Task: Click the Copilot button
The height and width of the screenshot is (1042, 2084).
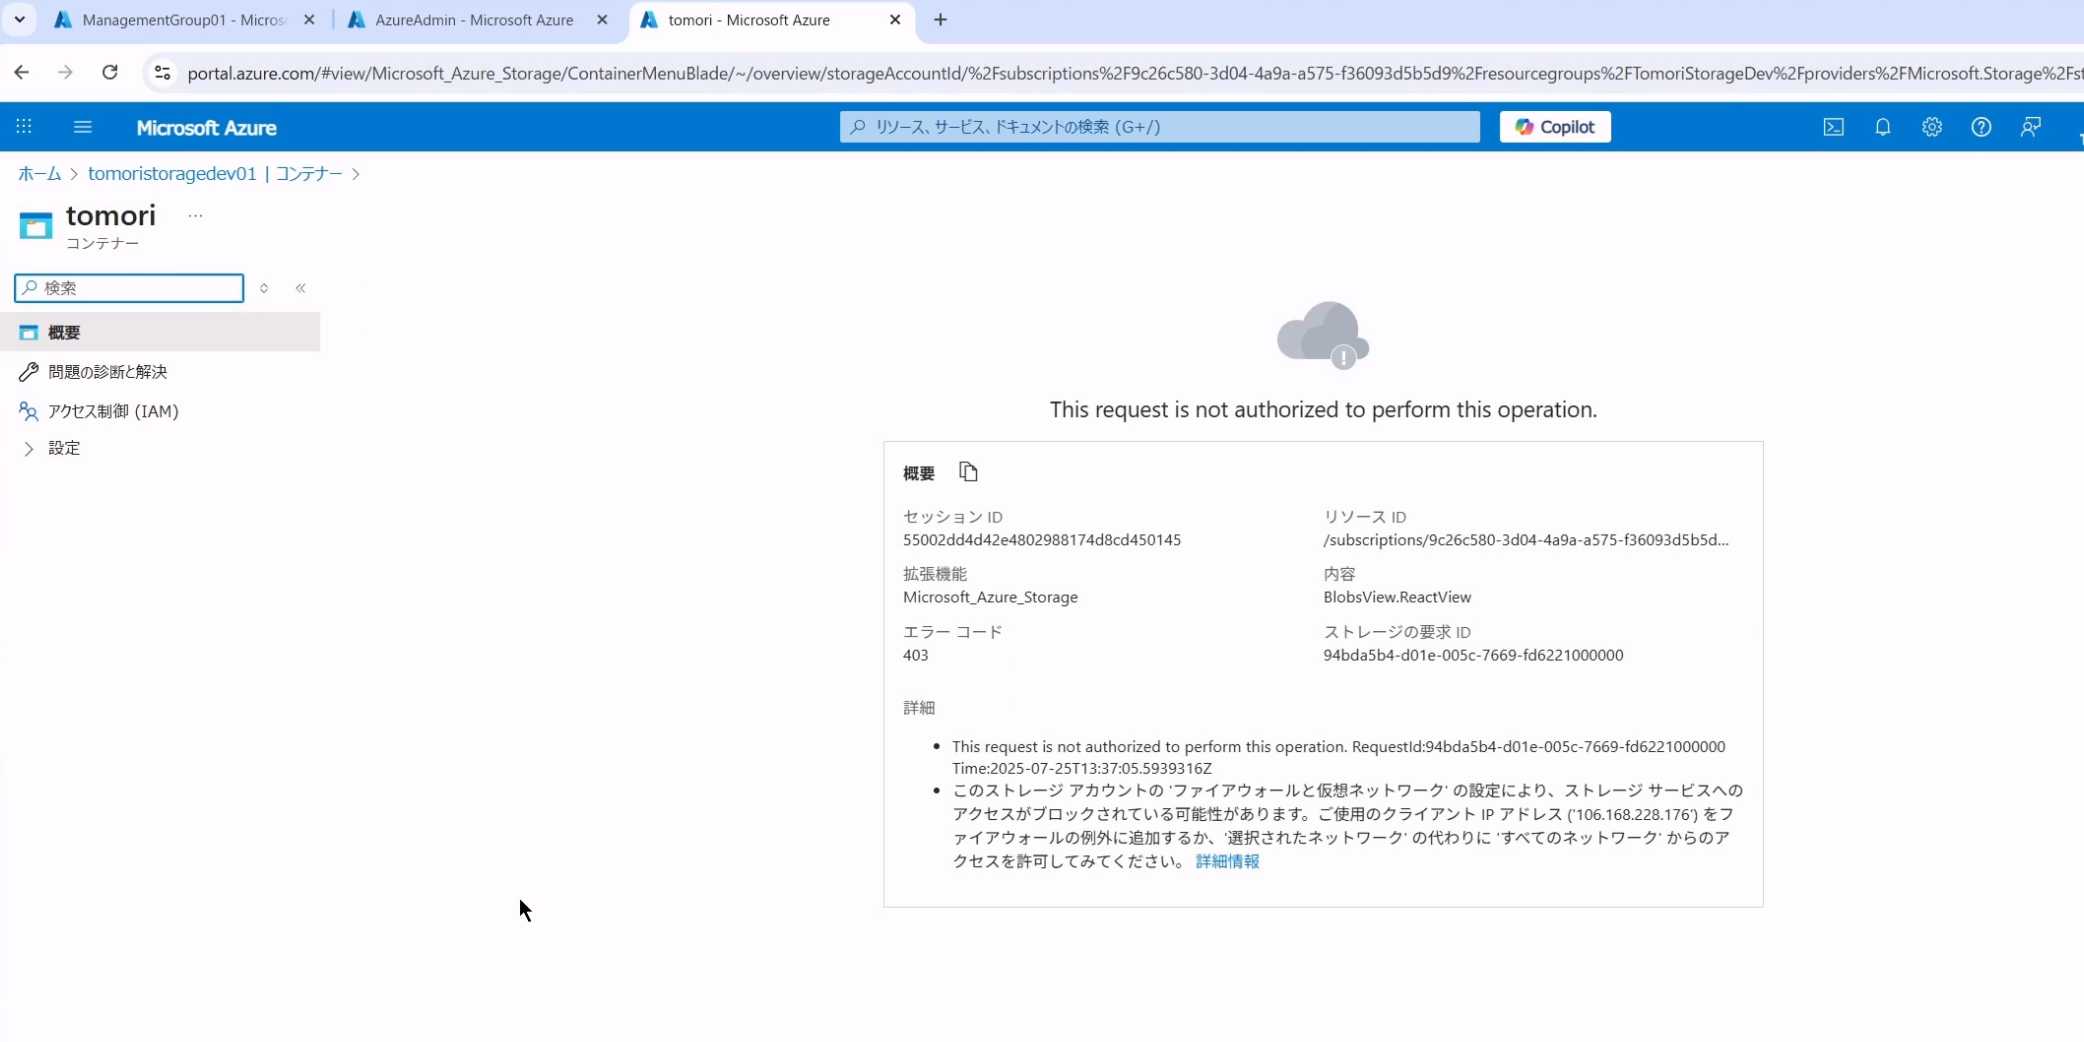Action: point(1554,127)
